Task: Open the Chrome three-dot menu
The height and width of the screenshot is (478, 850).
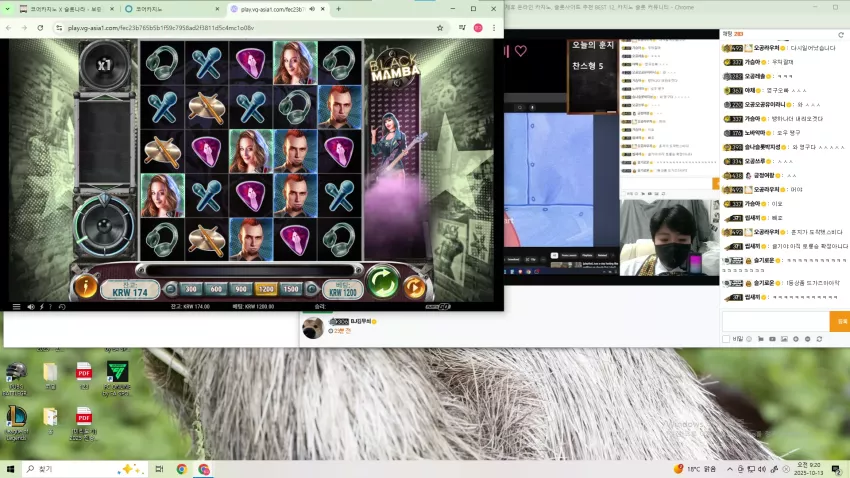Action: point(494,28)
